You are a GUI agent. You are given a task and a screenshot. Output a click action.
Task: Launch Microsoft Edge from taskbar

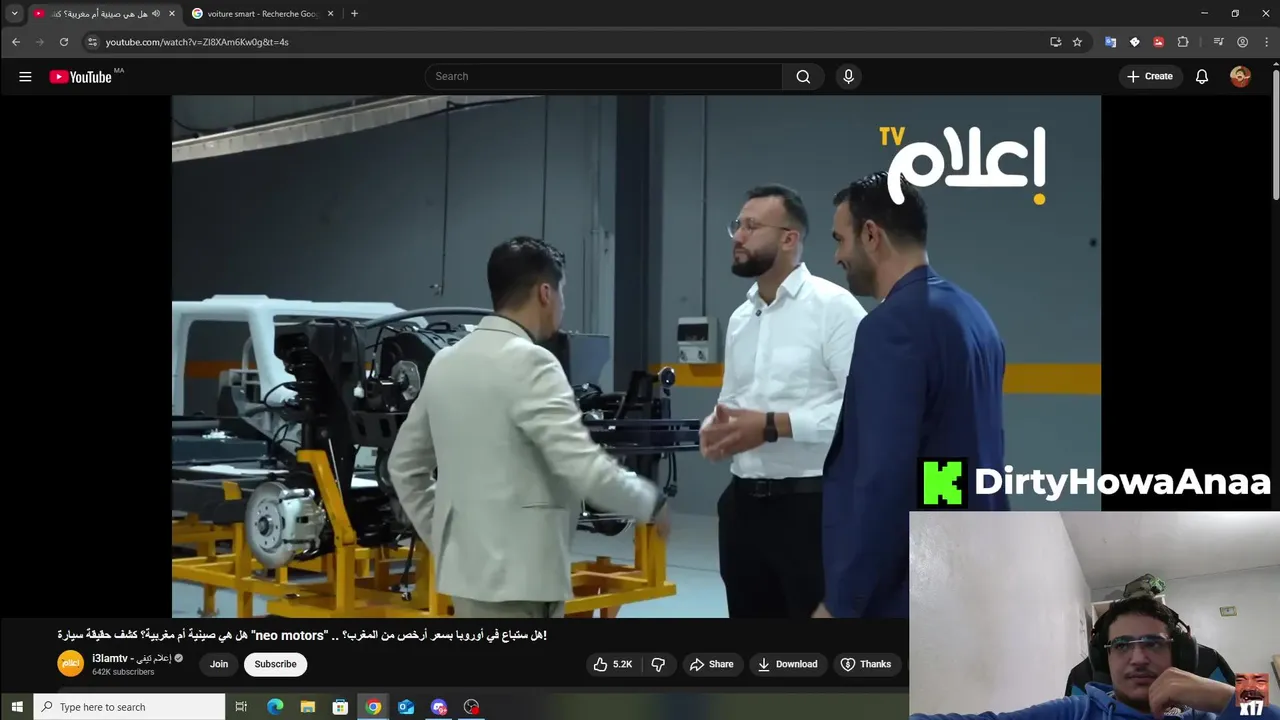275,707
